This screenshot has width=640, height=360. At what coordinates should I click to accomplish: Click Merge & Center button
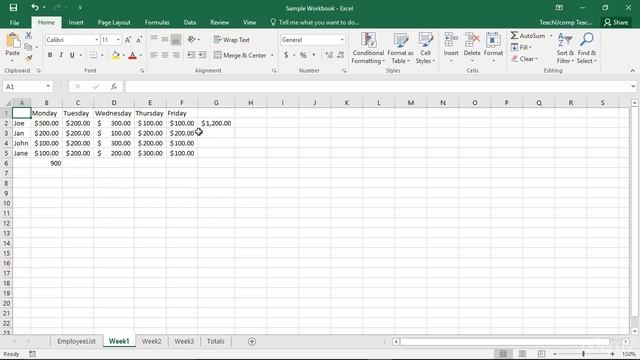[240, 55]
